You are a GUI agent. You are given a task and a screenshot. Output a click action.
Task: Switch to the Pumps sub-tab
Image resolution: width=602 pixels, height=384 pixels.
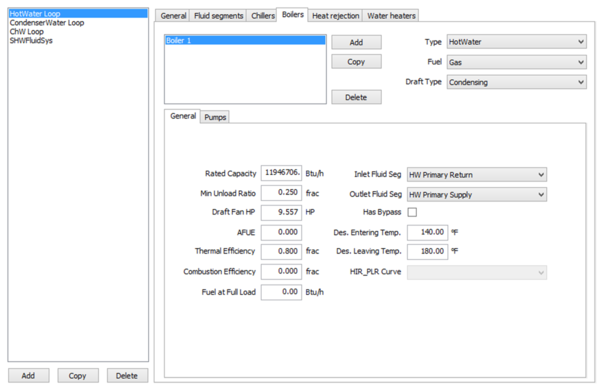215,117
